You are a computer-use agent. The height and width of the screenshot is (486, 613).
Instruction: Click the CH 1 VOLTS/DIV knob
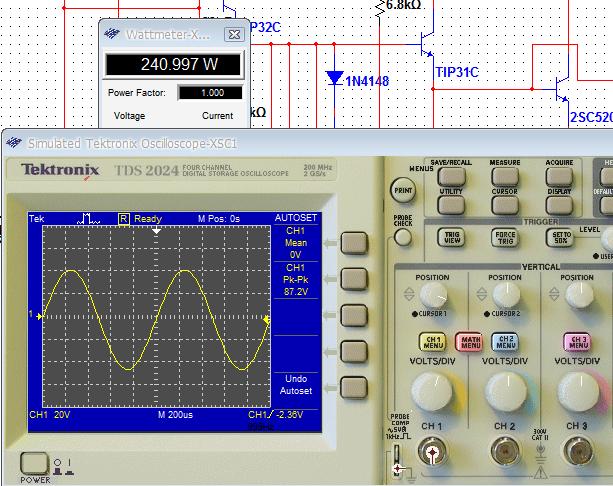tap(432, 392)
